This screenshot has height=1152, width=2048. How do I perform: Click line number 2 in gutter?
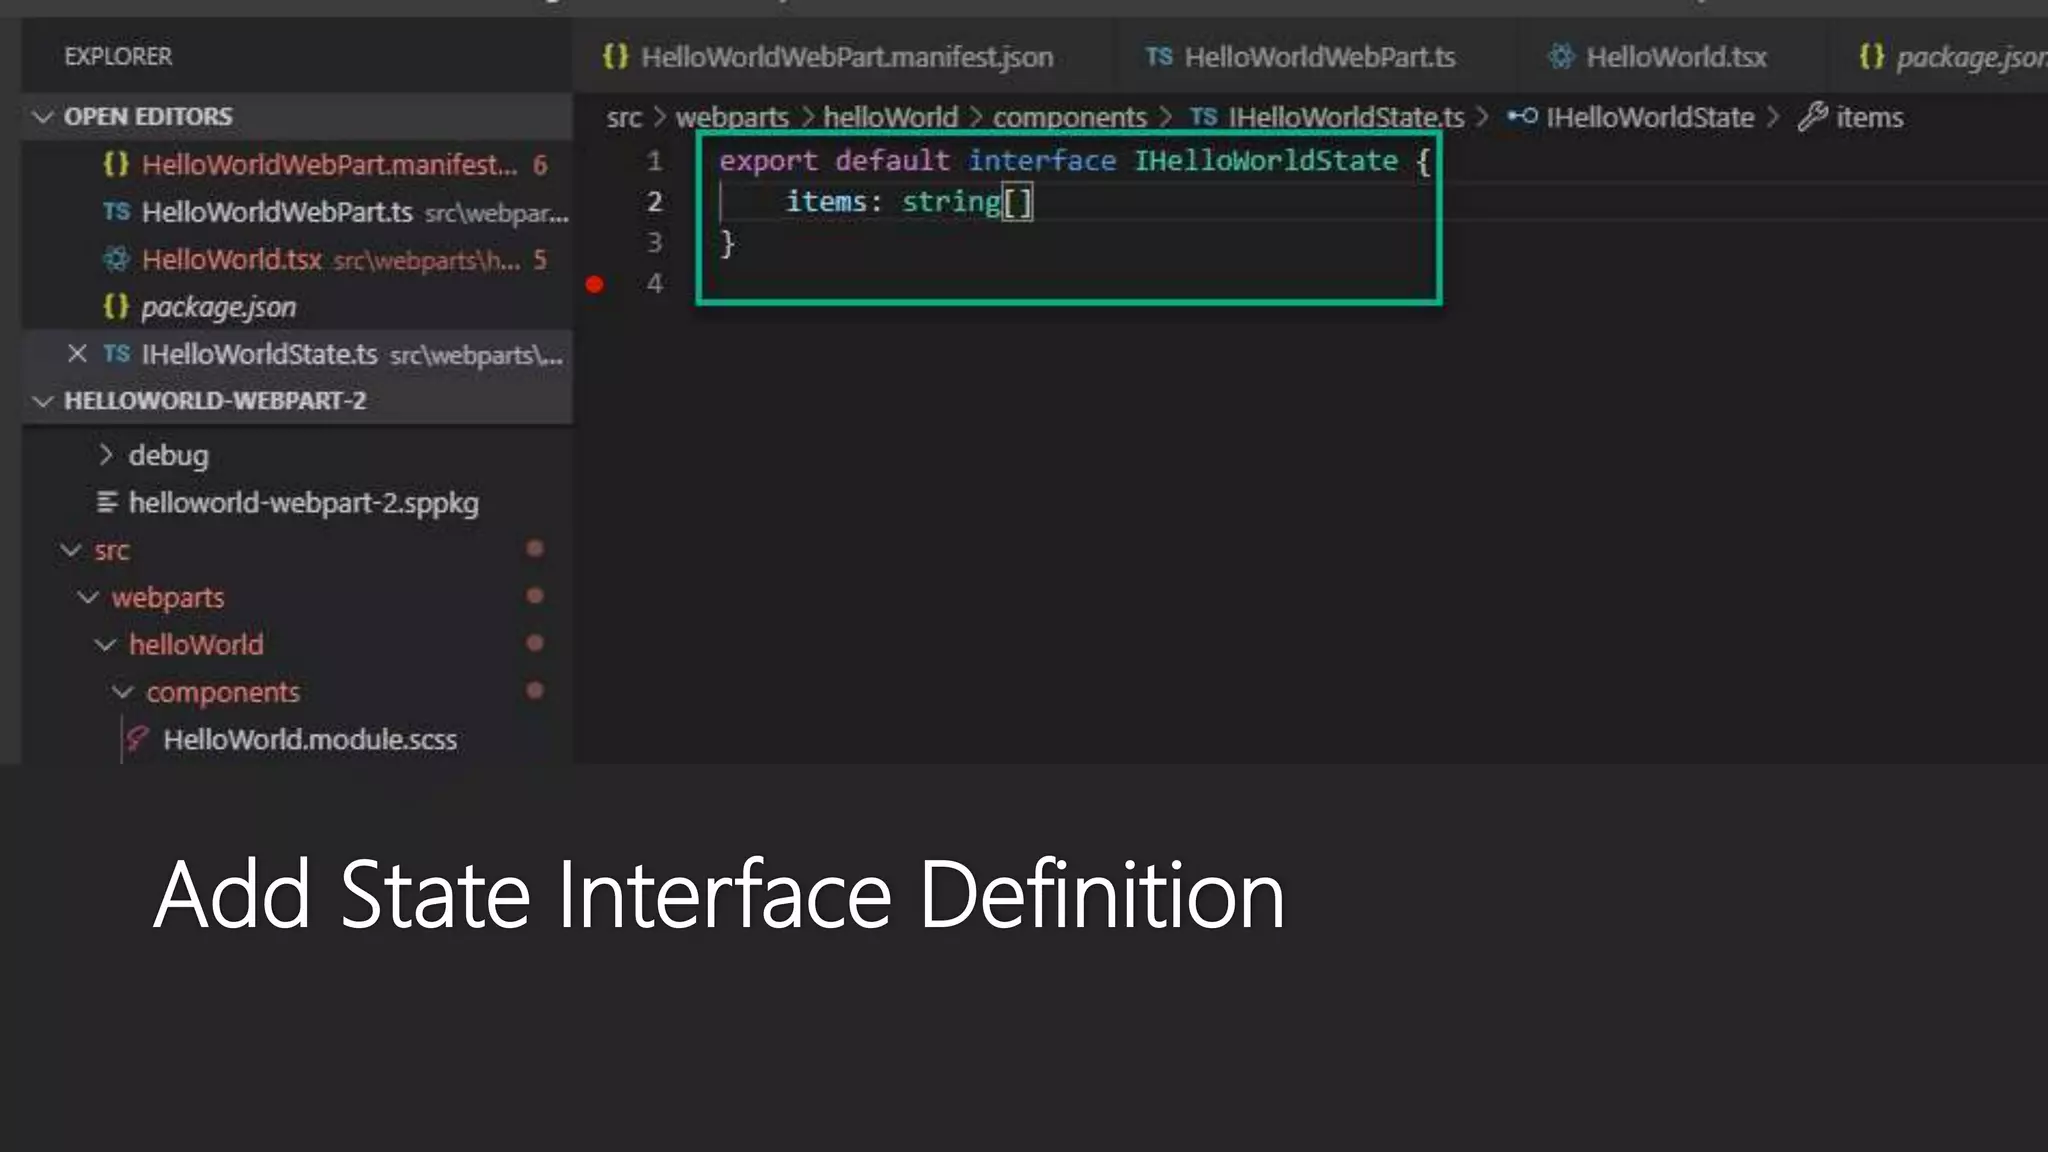(x=654, y=202)
